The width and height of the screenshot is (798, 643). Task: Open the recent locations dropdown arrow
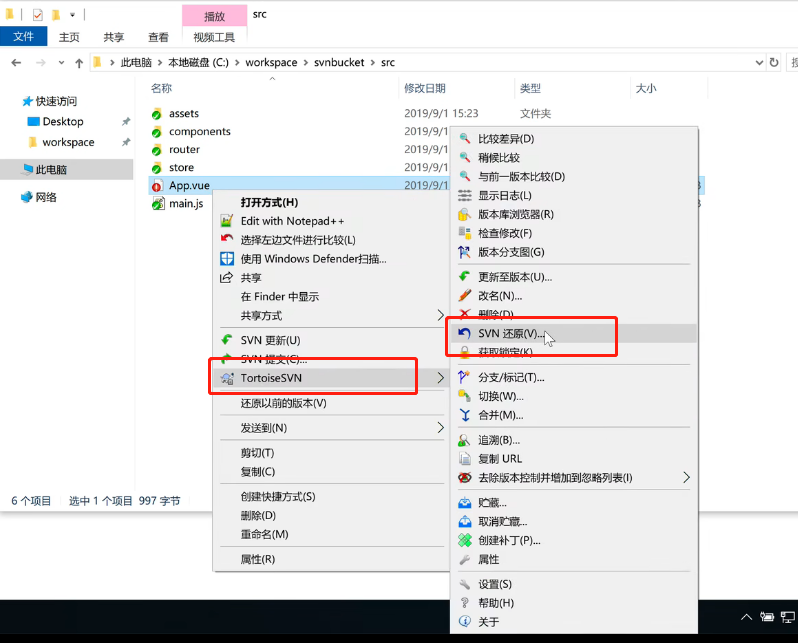[x=61, y=63]
